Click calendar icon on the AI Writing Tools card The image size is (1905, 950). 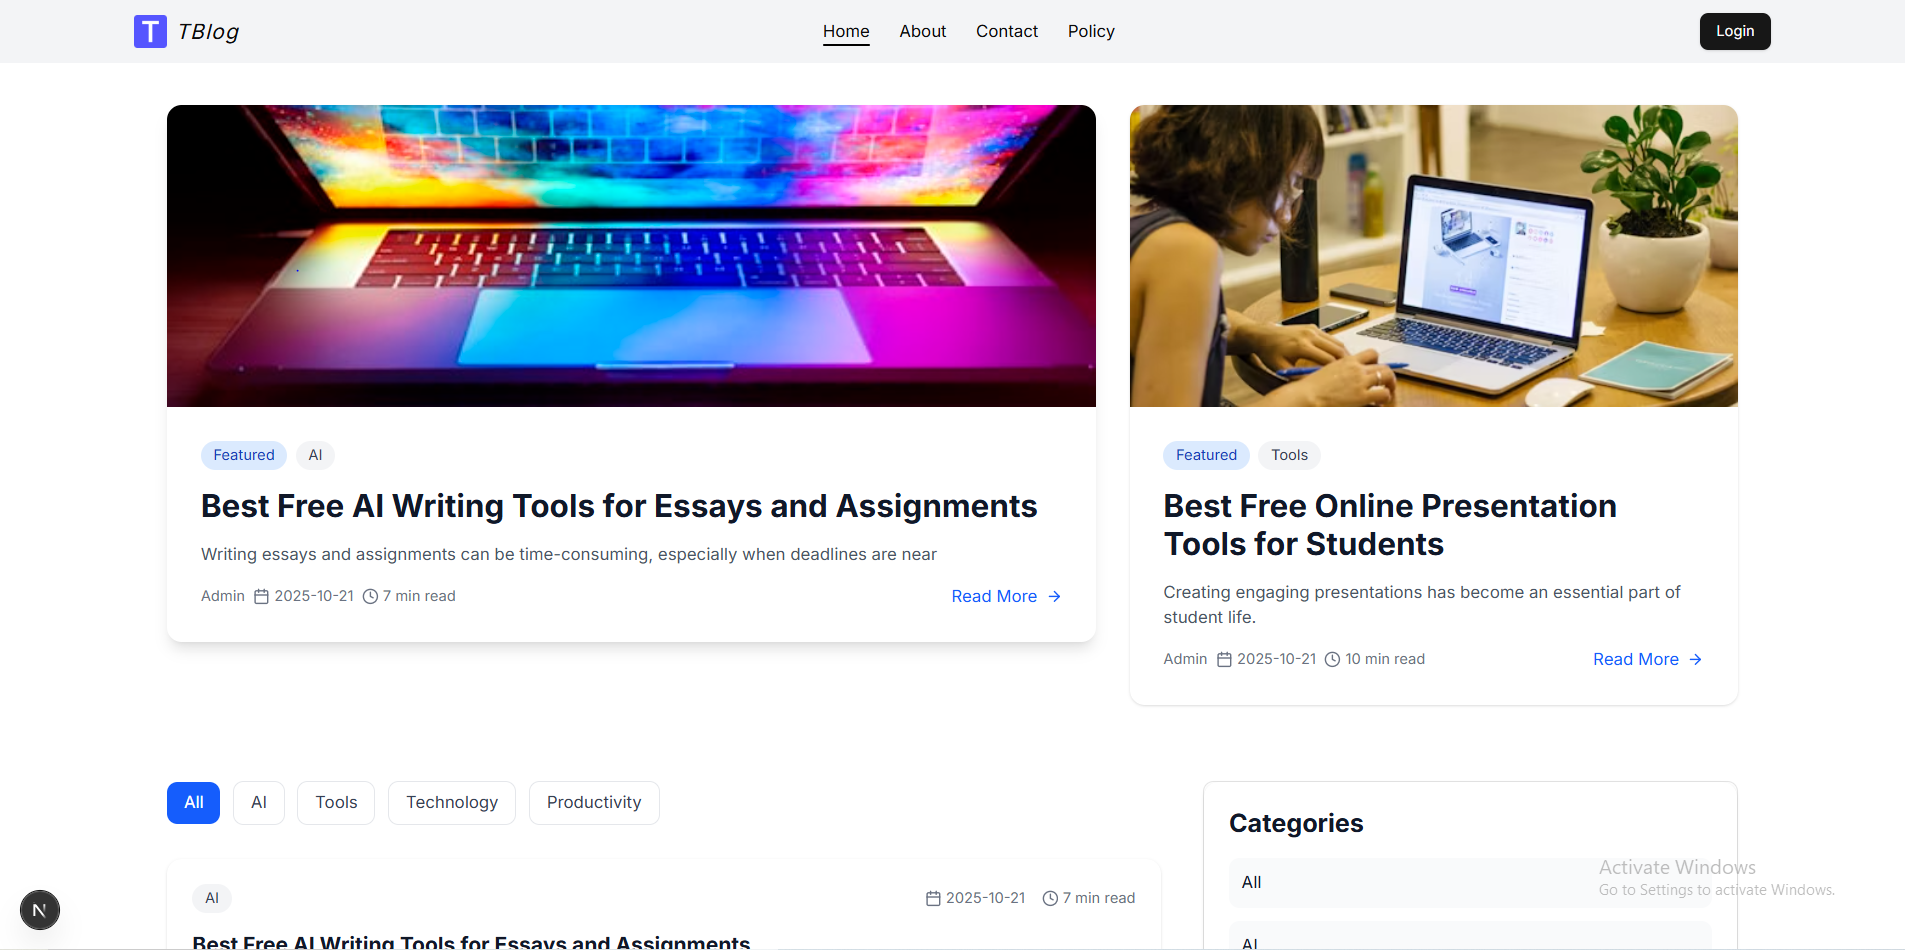coord(261,596)
